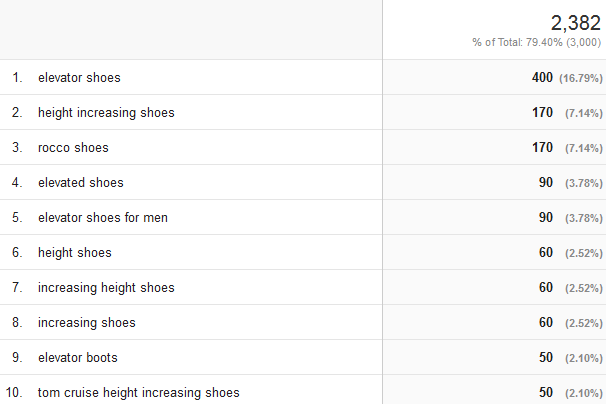Click the 170 value for rocco shoes
Image resolution: width=606 pixels, height=404 pixels.
[542, 147]
